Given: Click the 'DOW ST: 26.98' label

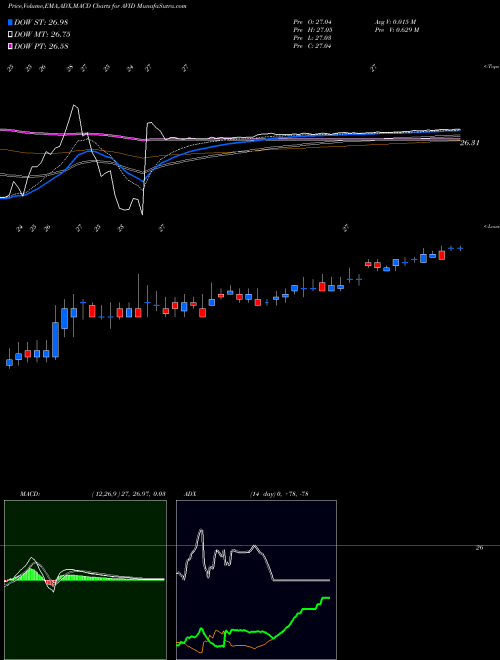Looking at the screenshot, I should 41,22.
